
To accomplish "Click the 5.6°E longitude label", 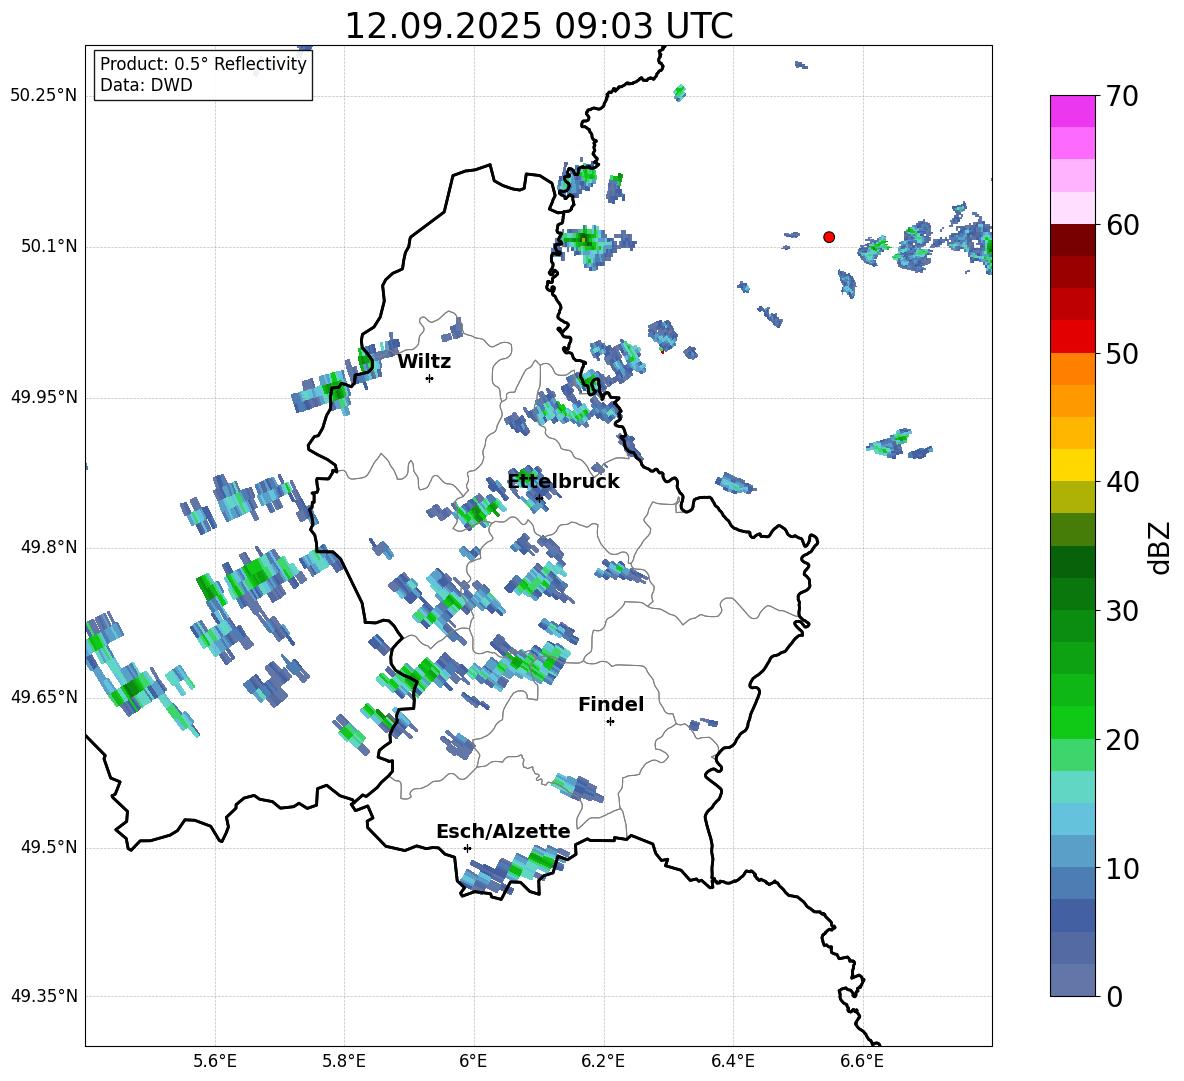I will coord(215,1061).
